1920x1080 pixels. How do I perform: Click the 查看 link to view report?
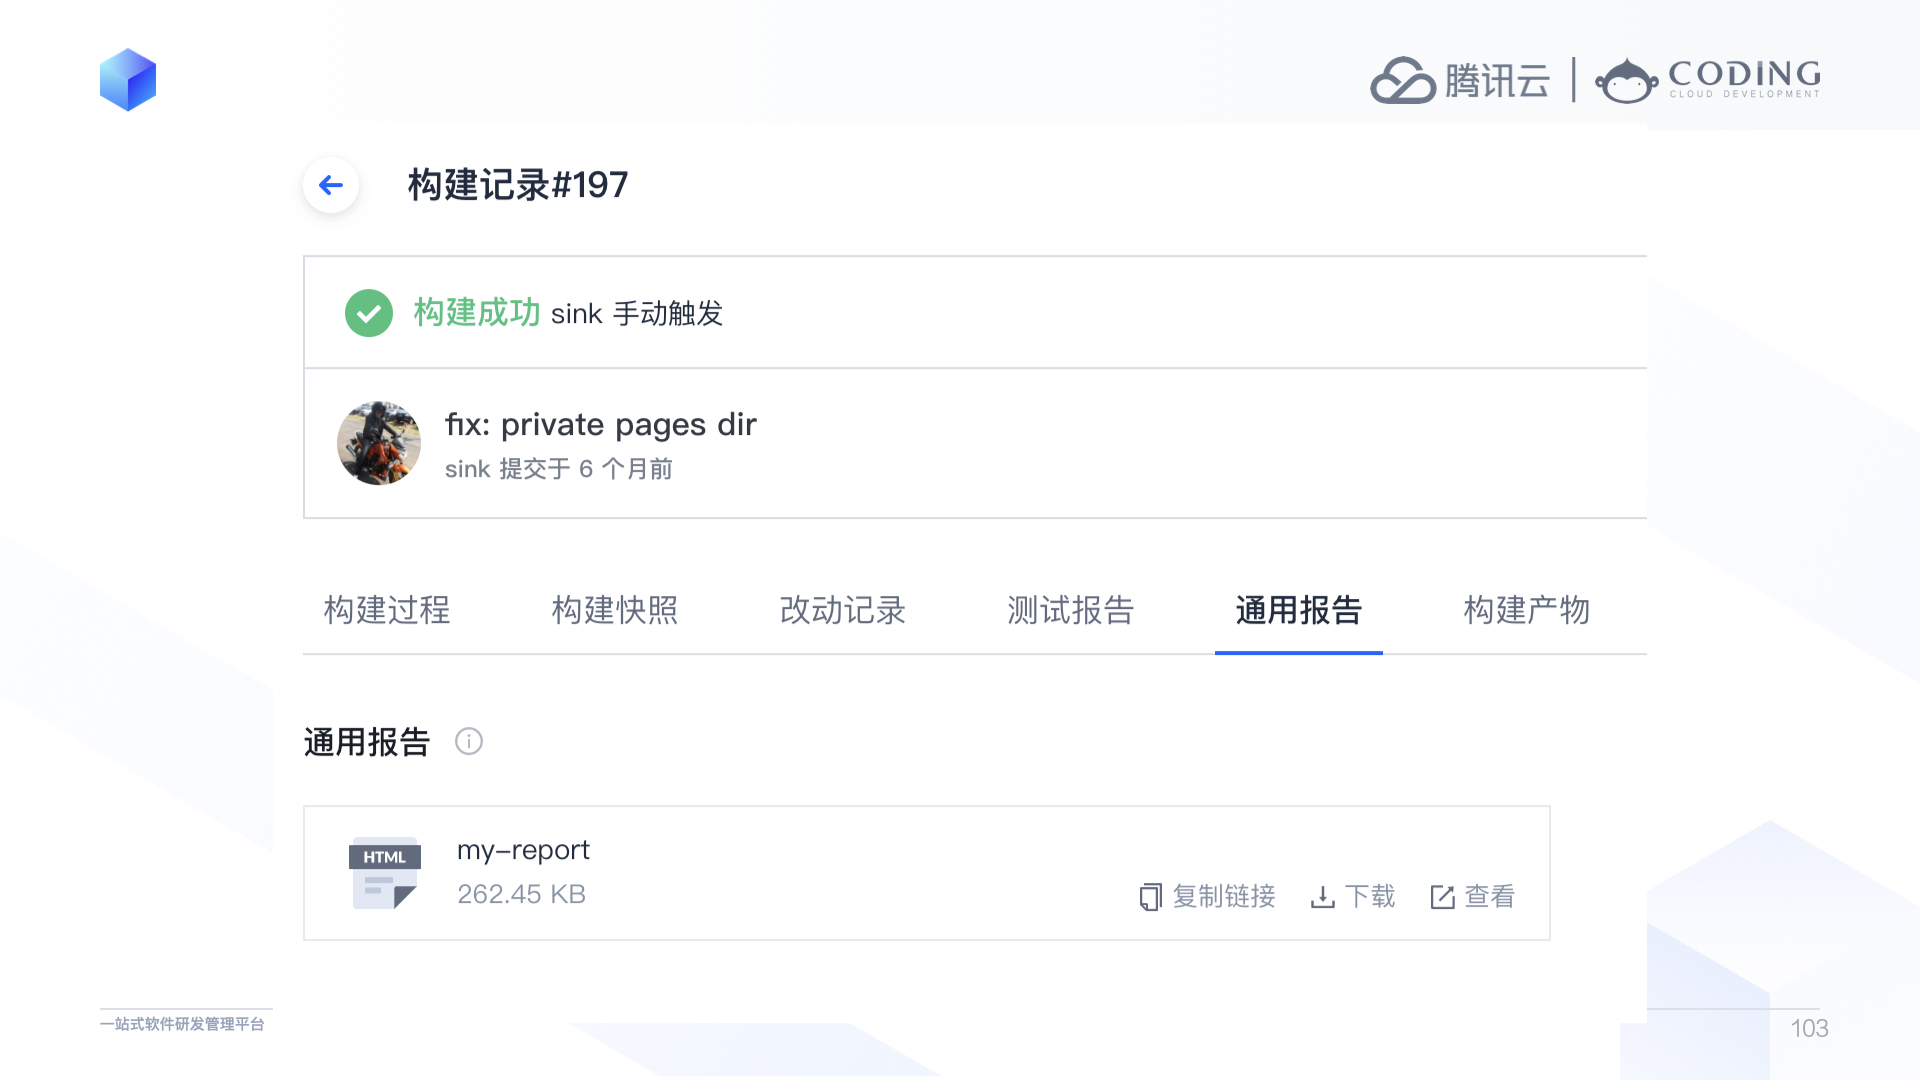pos(1490,897)
